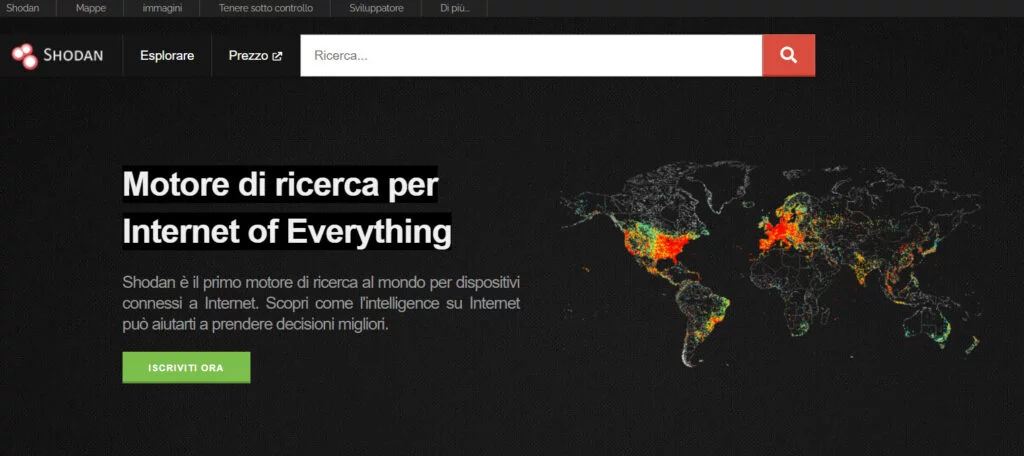Select "Tenere sotto controllo" in the top bar
Image resolution: width=1024 pixels, height=456 pixels.
point(266,8)
